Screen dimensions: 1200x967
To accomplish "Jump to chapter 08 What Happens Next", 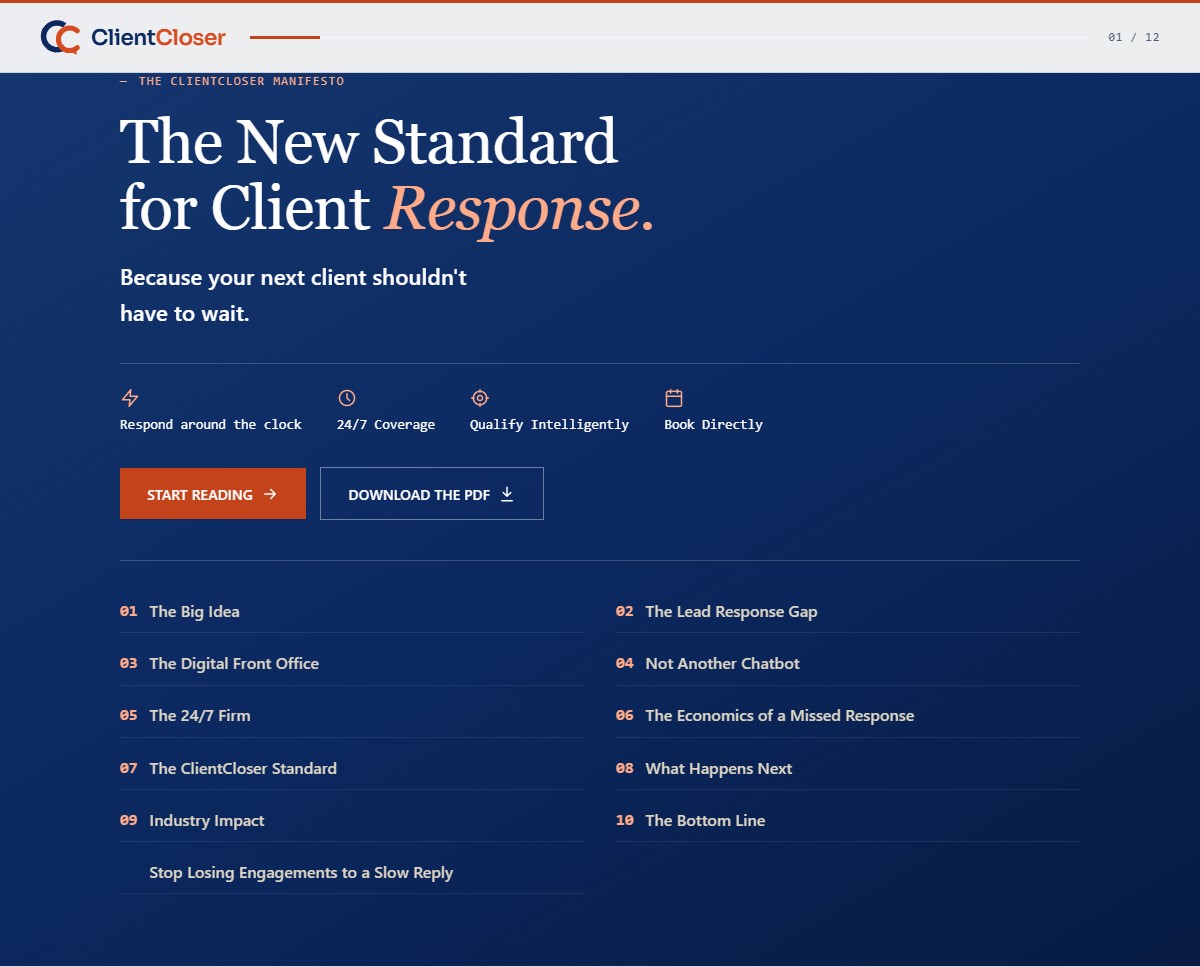I will point(848,768).
